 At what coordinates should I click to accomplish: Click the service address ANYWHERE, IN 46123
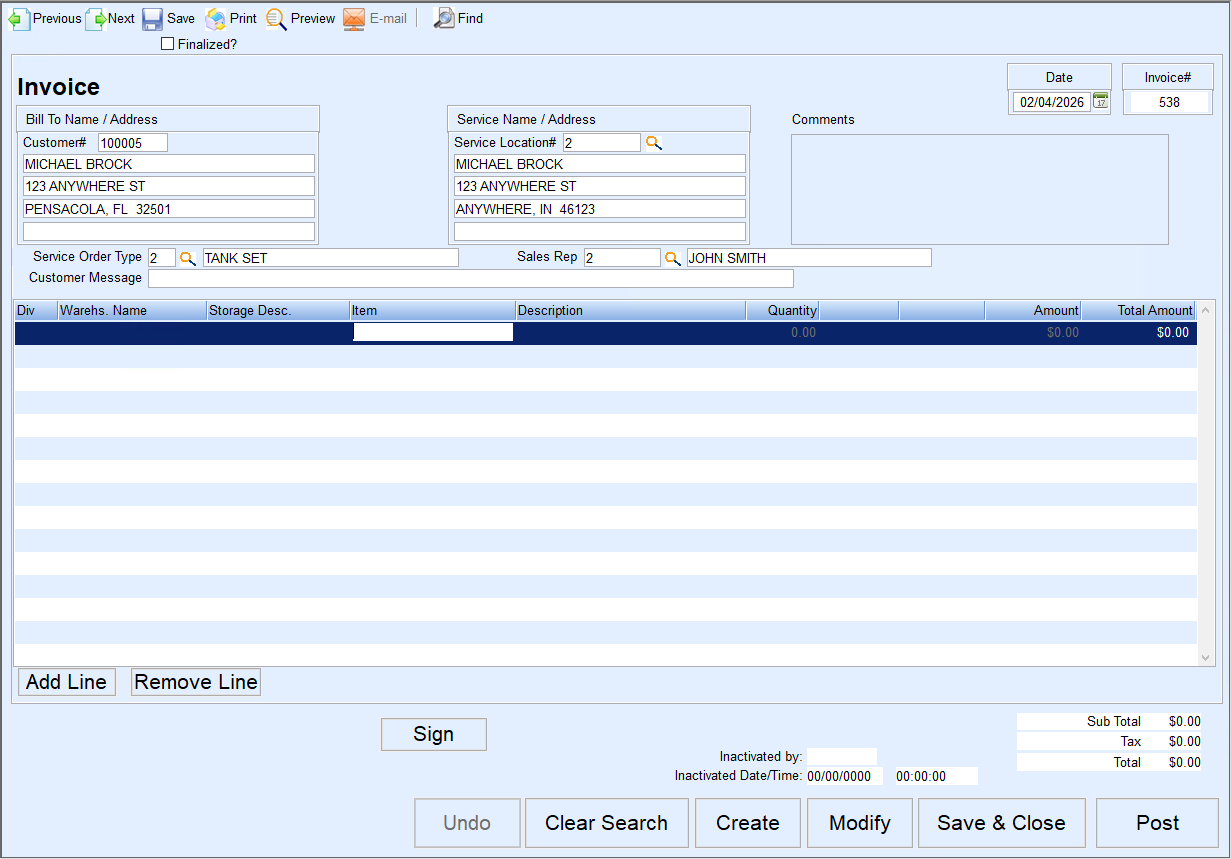click(x=600, y=209)
